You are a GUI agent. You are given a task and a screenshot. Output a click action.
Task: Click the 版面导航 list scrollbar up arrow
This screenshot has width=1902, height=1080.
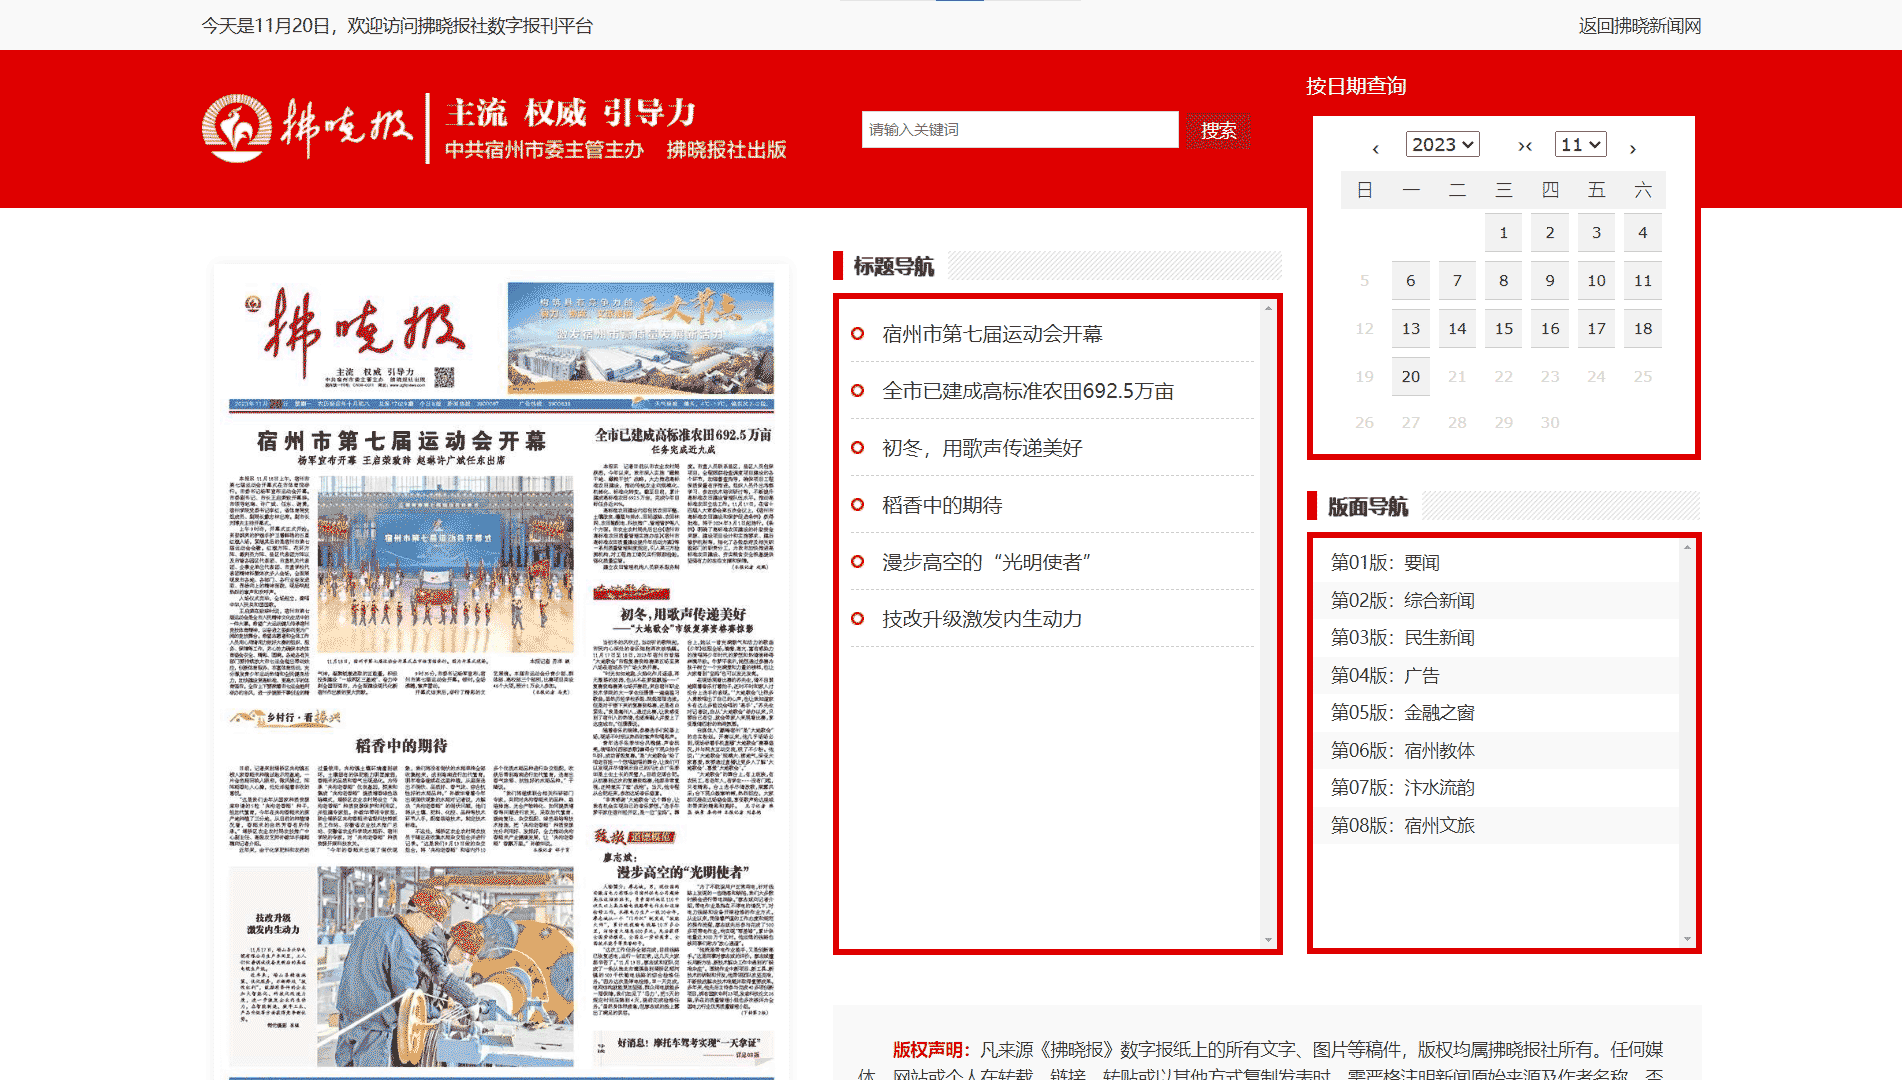click(1687, 547)
